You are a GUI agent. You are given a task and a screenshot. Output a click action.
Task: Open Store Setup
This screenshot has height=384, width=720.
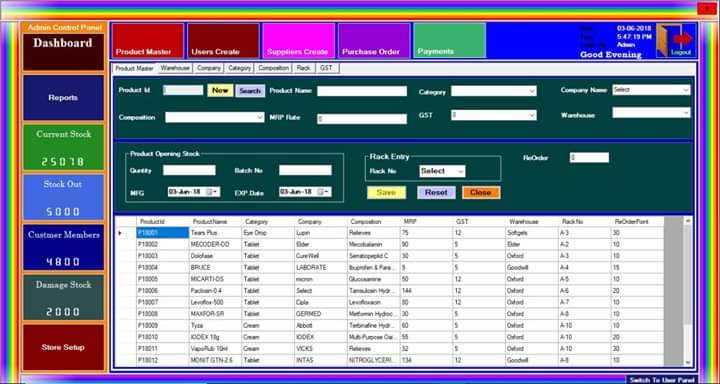(63, 348)
